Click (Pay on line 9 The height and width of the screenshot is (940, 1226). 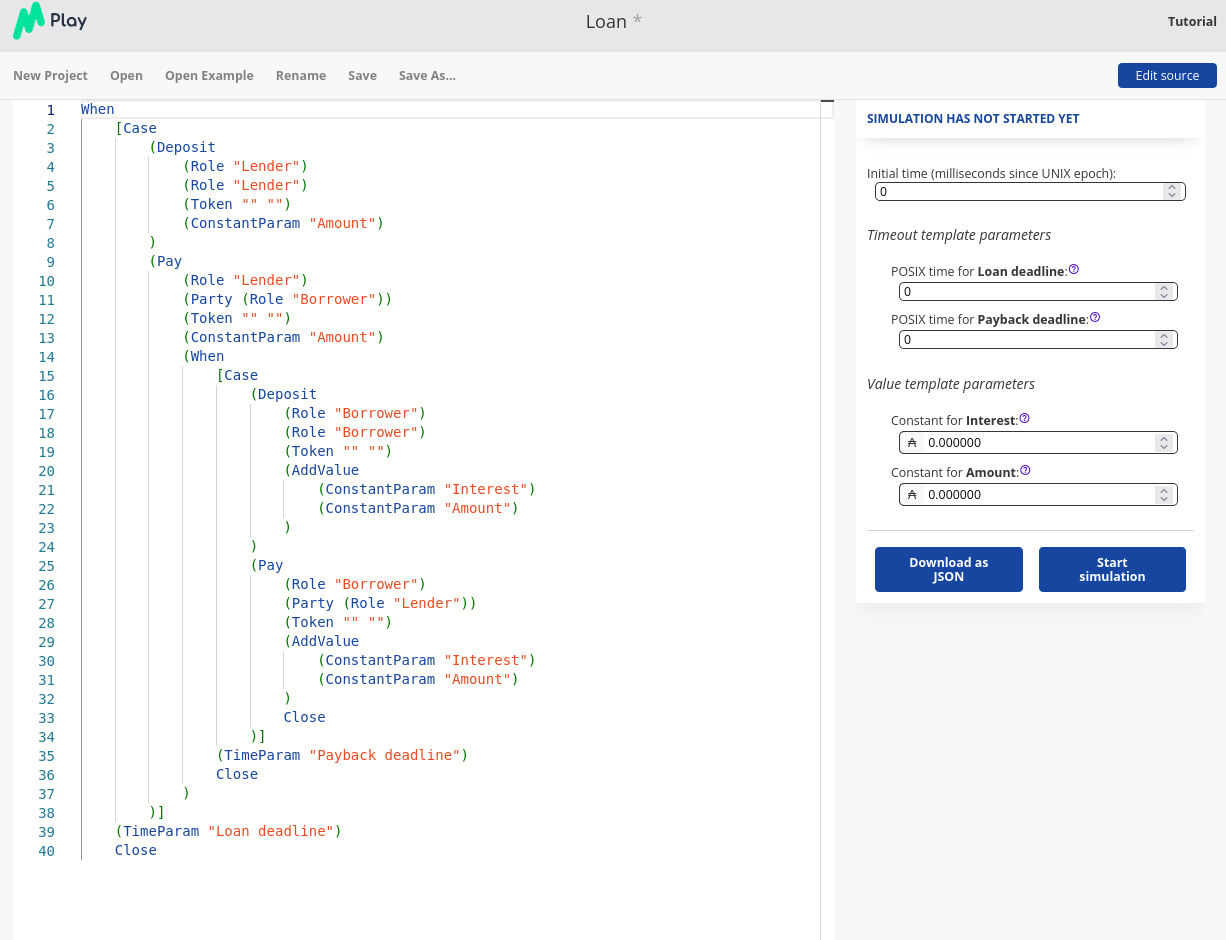click(166, 262)
